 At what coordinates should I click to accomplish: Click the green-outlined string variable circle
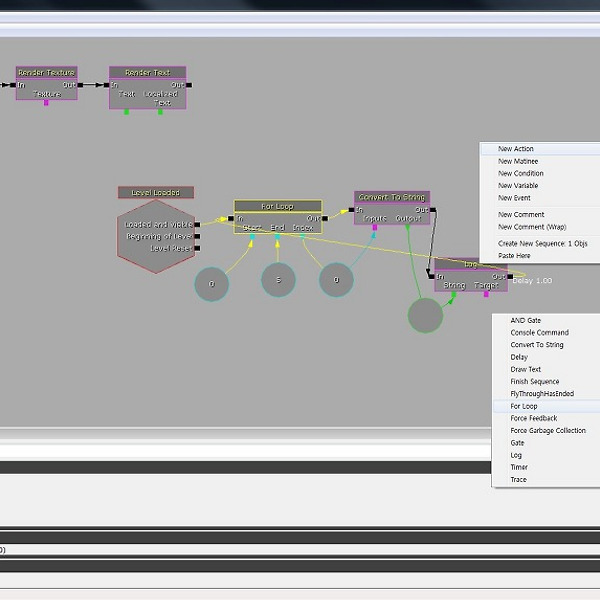click(425, 315)
